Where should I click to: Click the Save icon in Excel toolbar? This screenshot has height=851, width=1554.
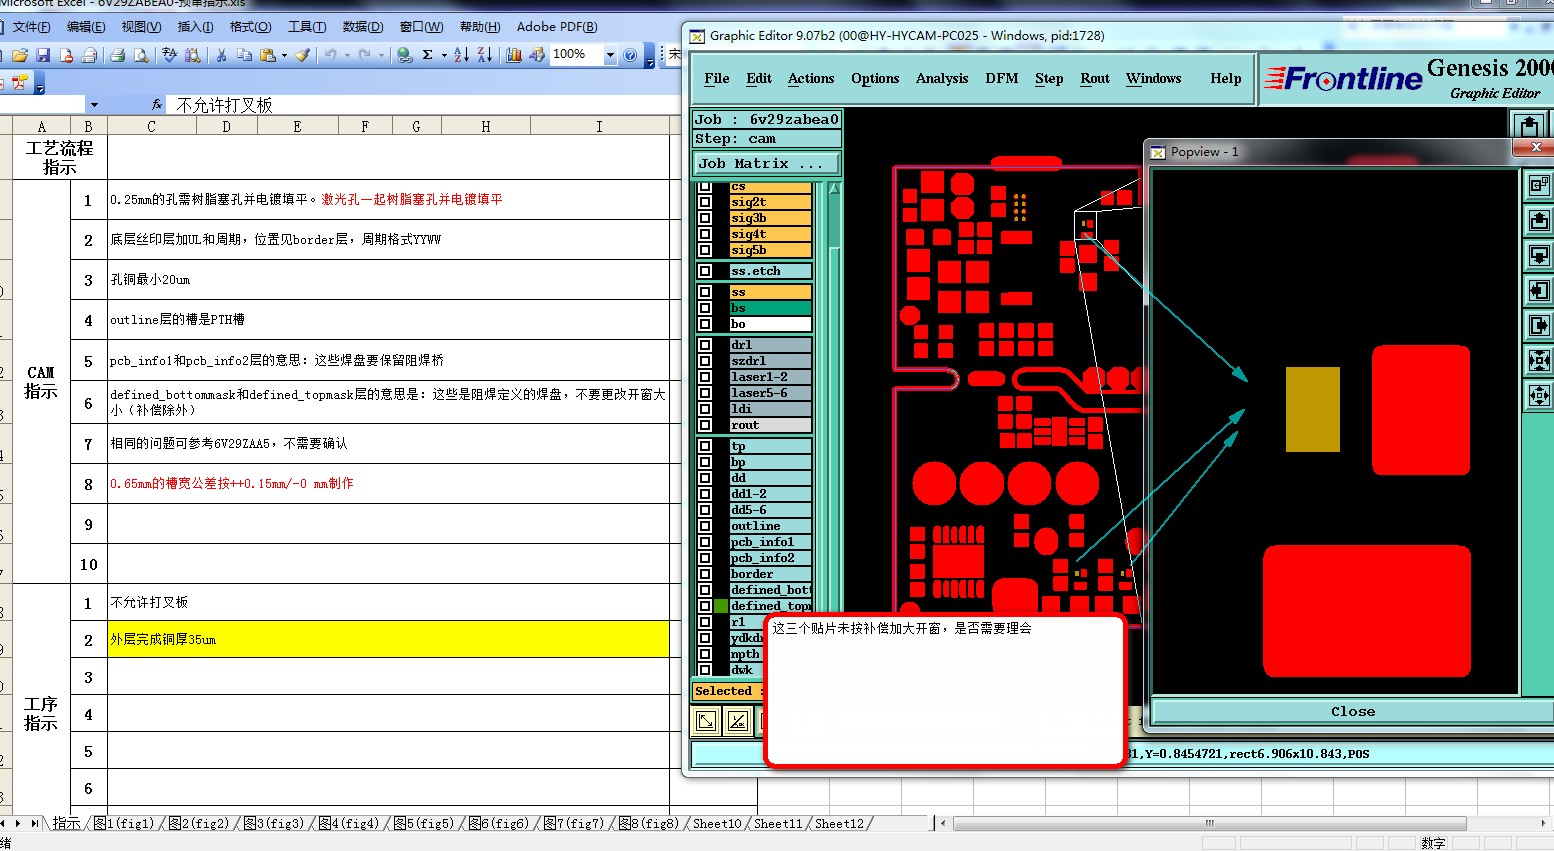coord(43,55)
